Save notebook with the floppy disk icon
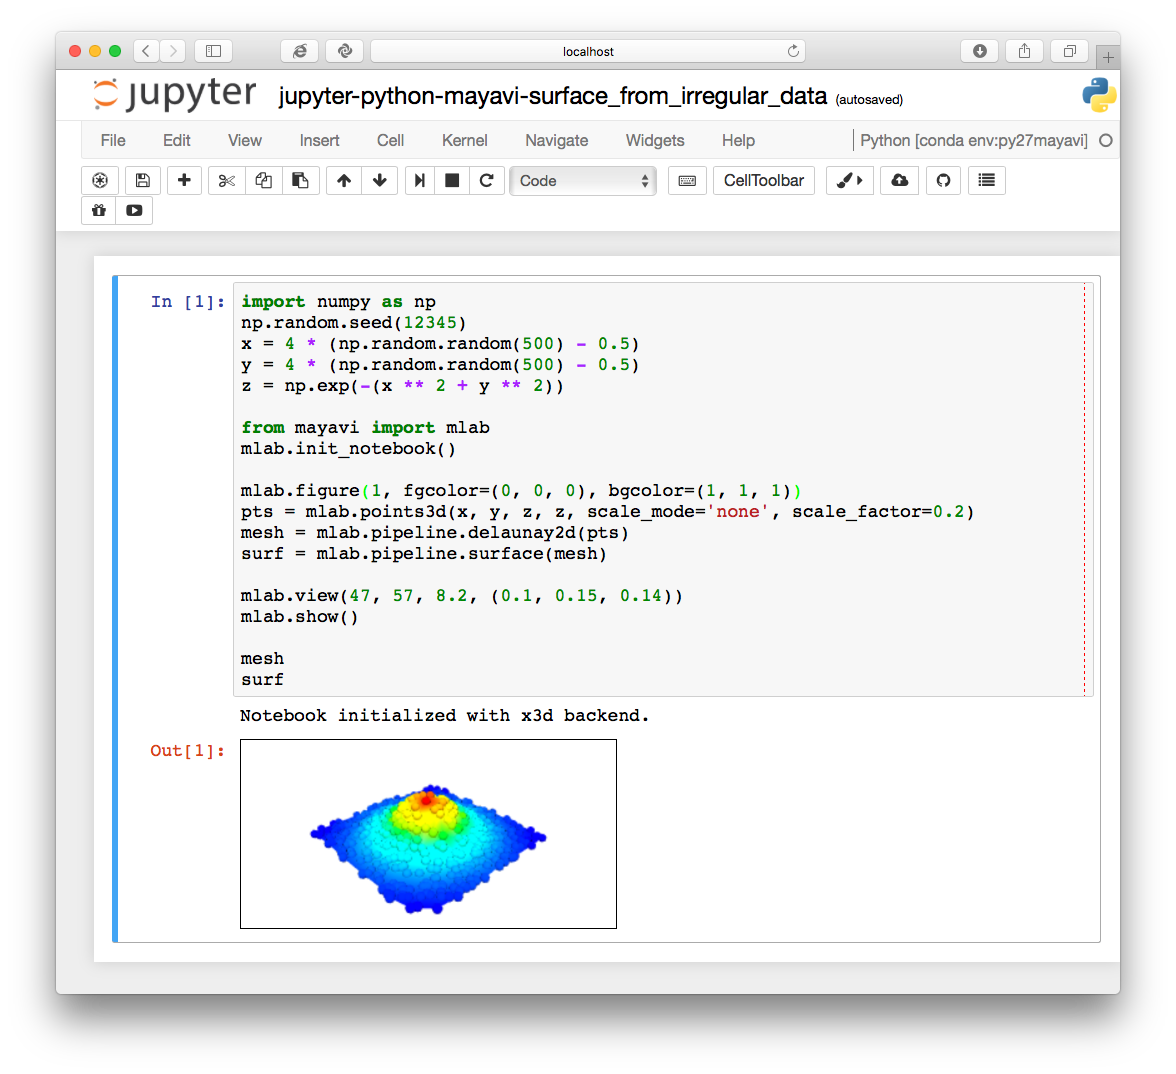1176x1074 pixels. point(142,181)
